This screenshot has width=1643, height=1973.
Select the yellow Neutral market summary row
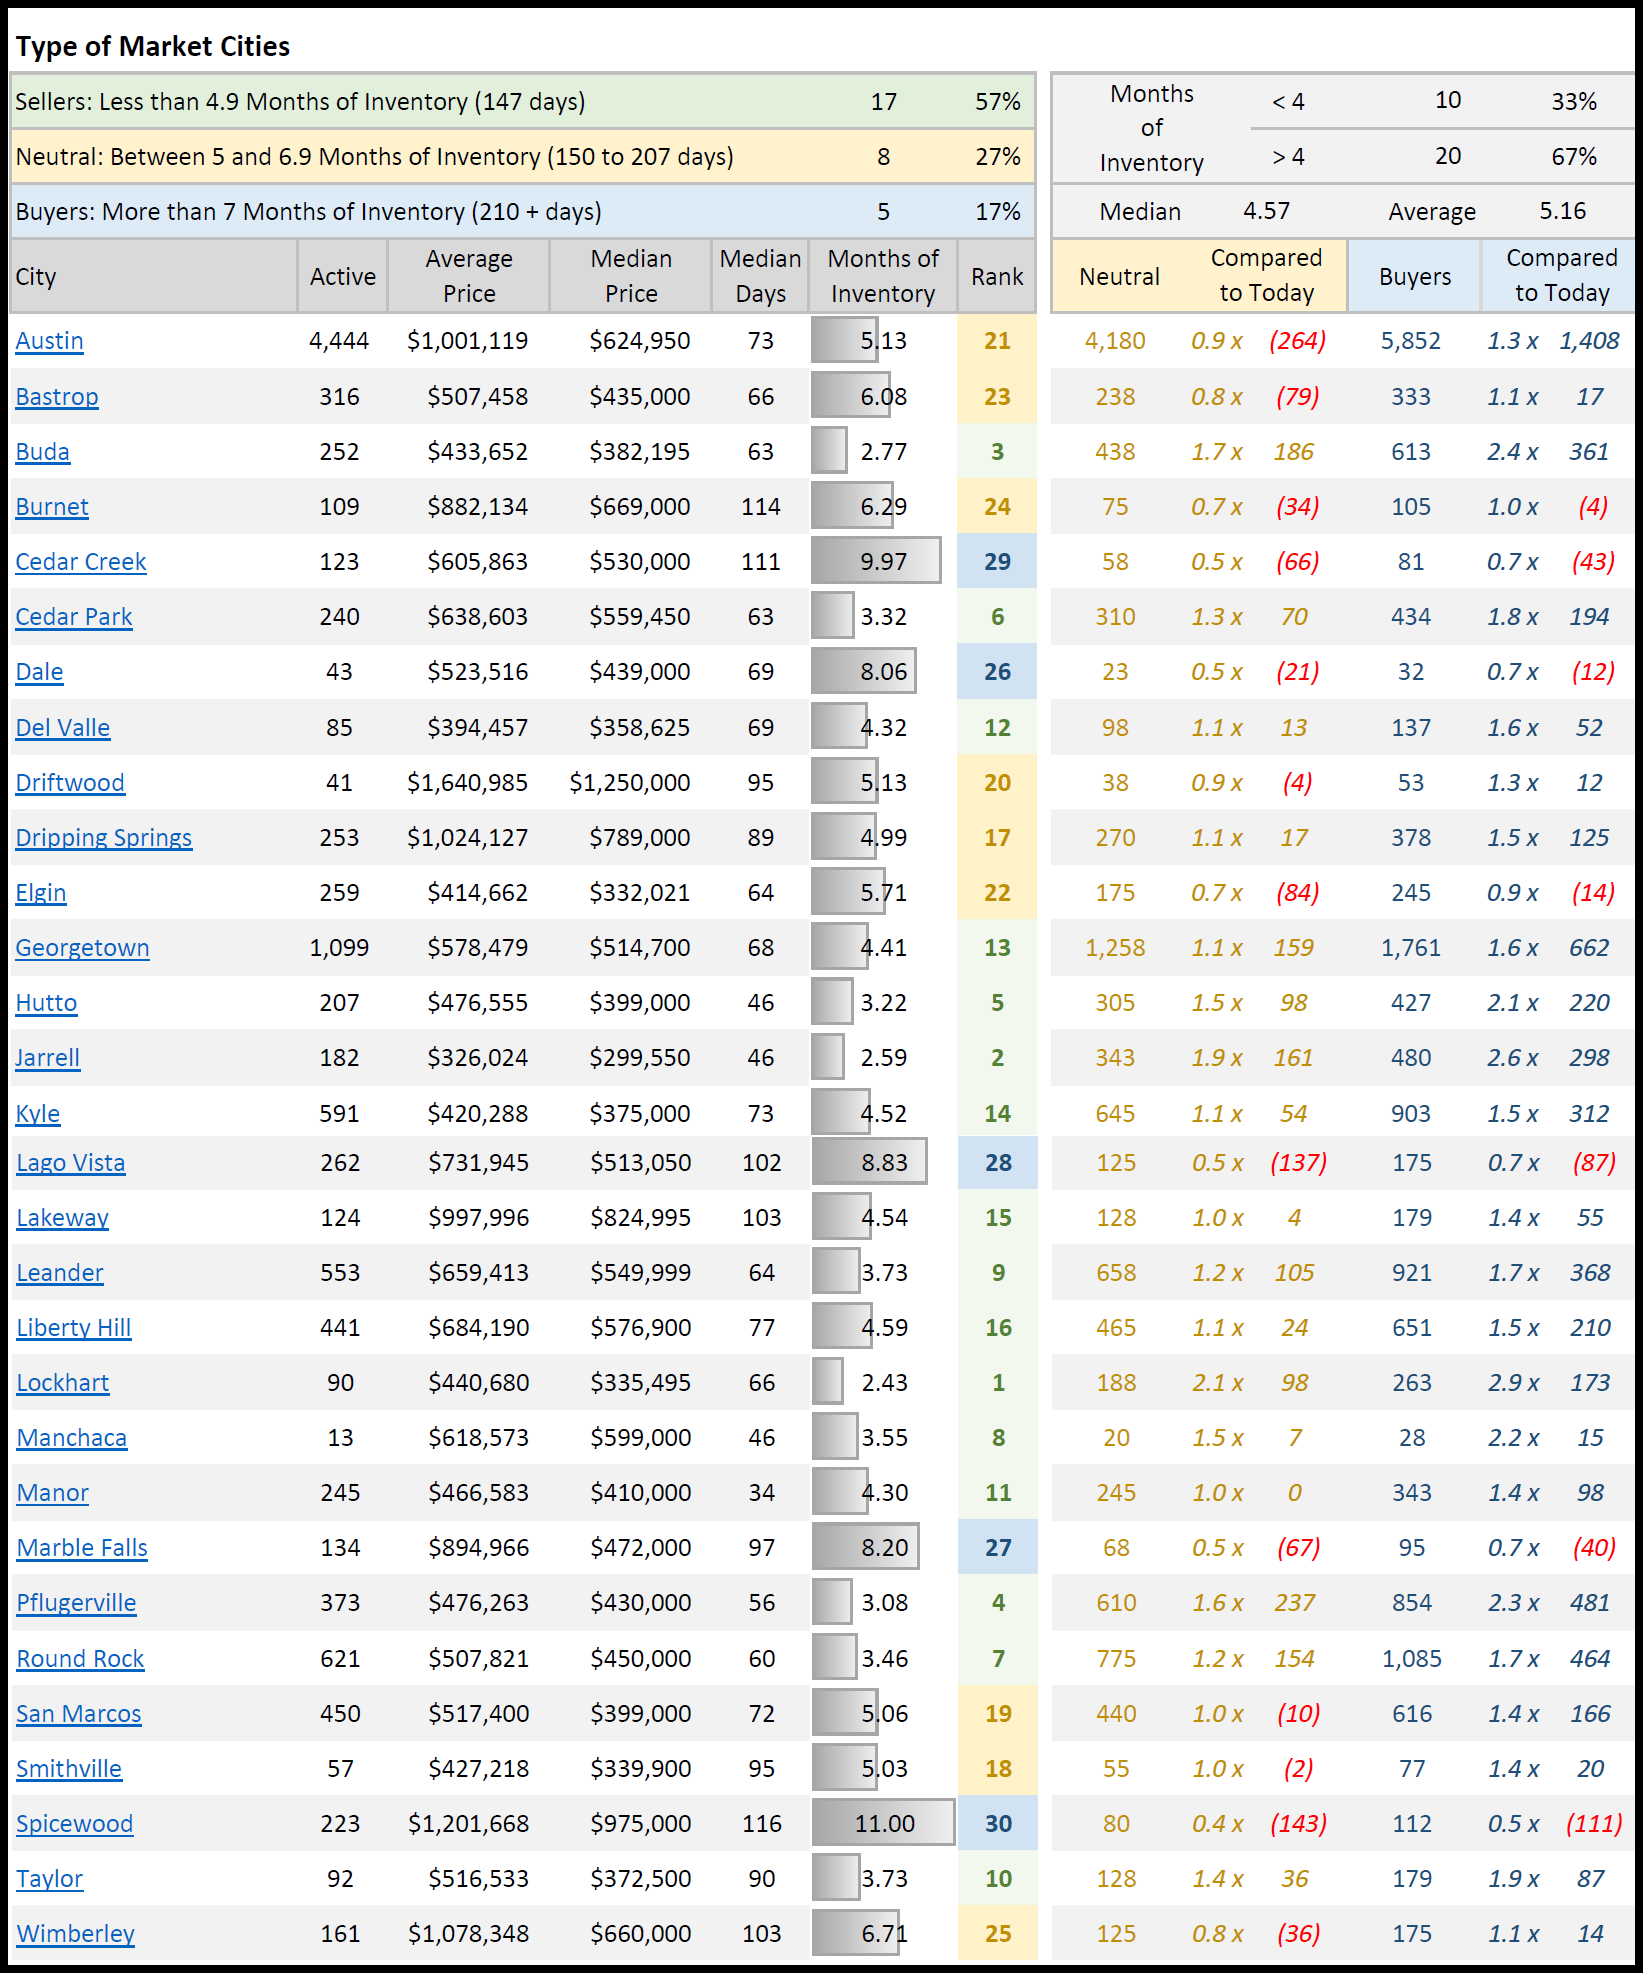[x=520, y=157]
